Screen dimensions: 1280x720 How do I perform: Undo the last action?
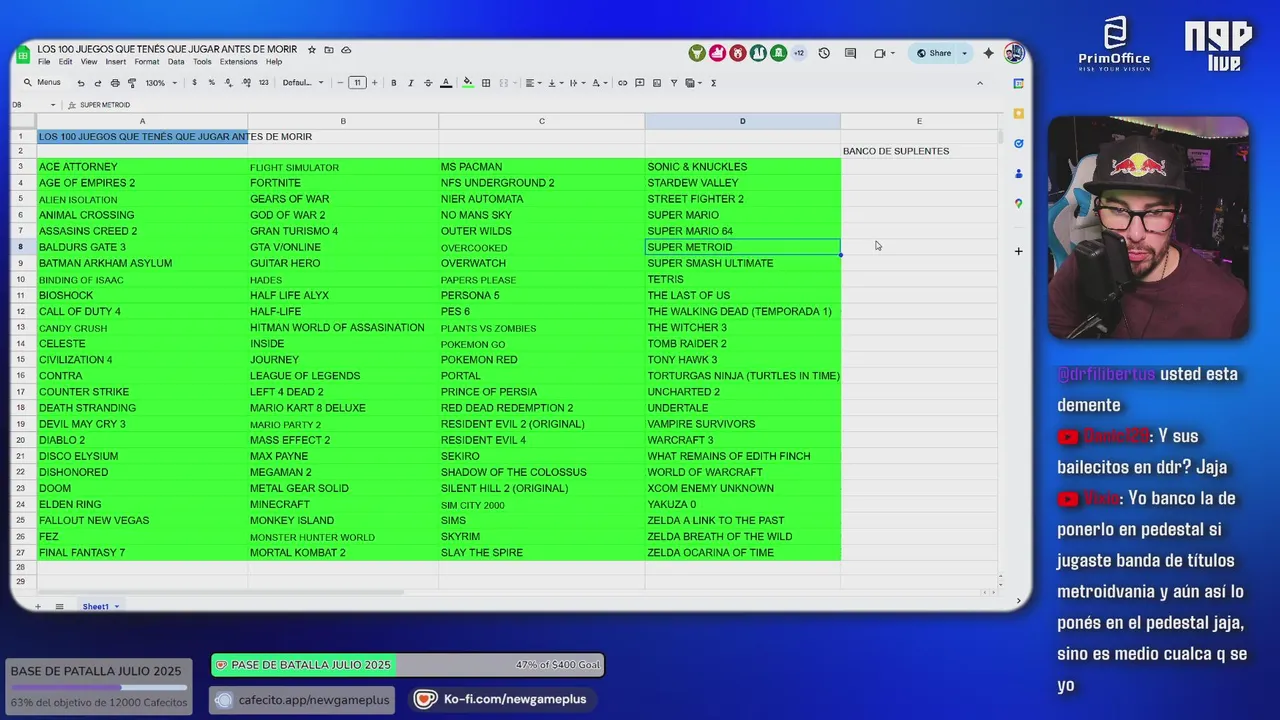pyautogui.click(x=81, y=83)
